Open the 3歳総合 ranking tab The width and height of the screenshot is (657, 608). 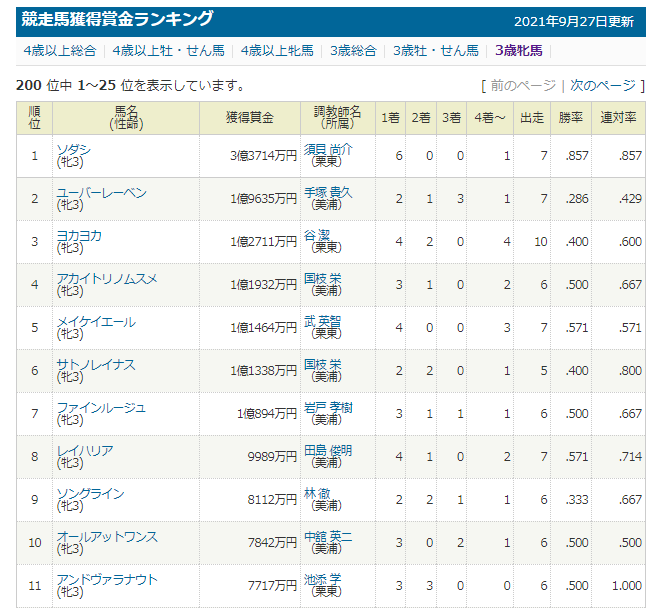[x=352, y=50]
